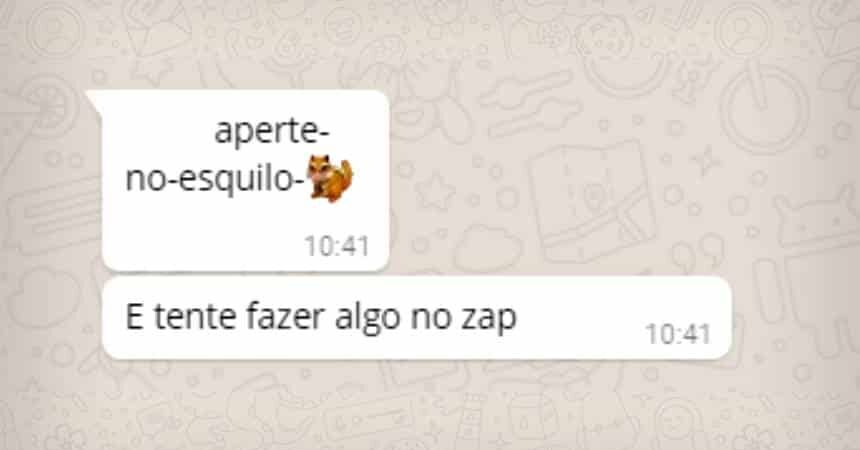
Task: Click the 10:41 timestamp under the squirrel message
Action: pyautogui.click(x=337, y=246)
